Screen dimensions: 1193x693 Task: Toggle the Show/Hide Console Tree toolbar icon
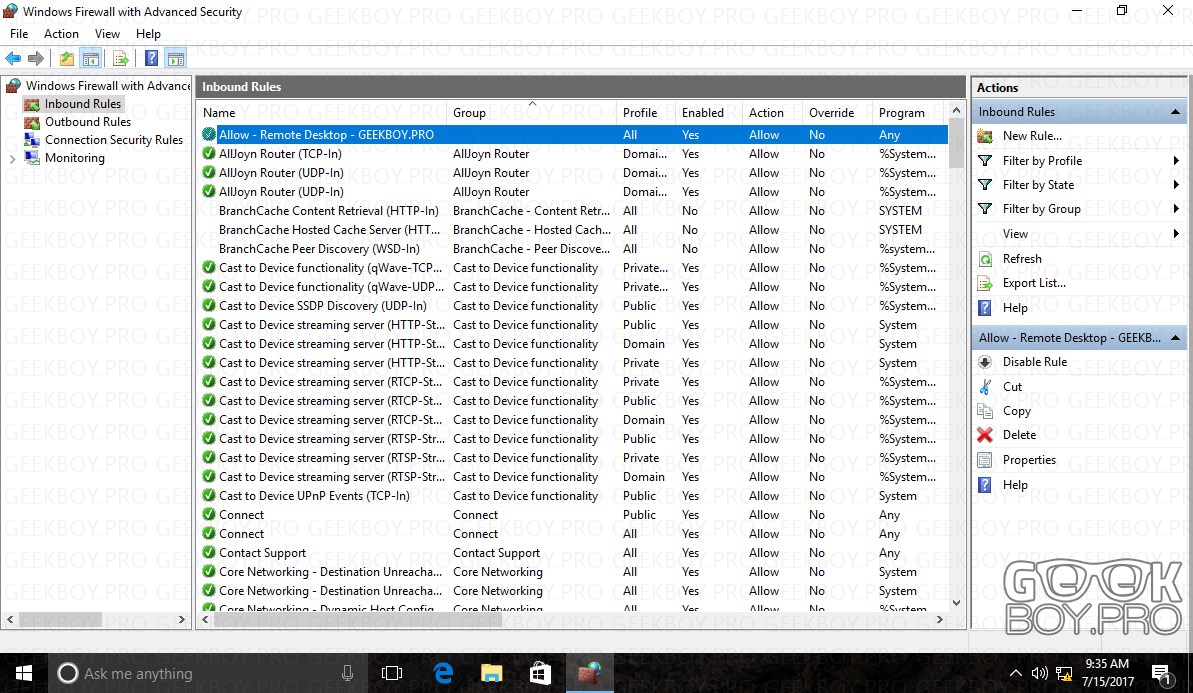tap(91, 59)
